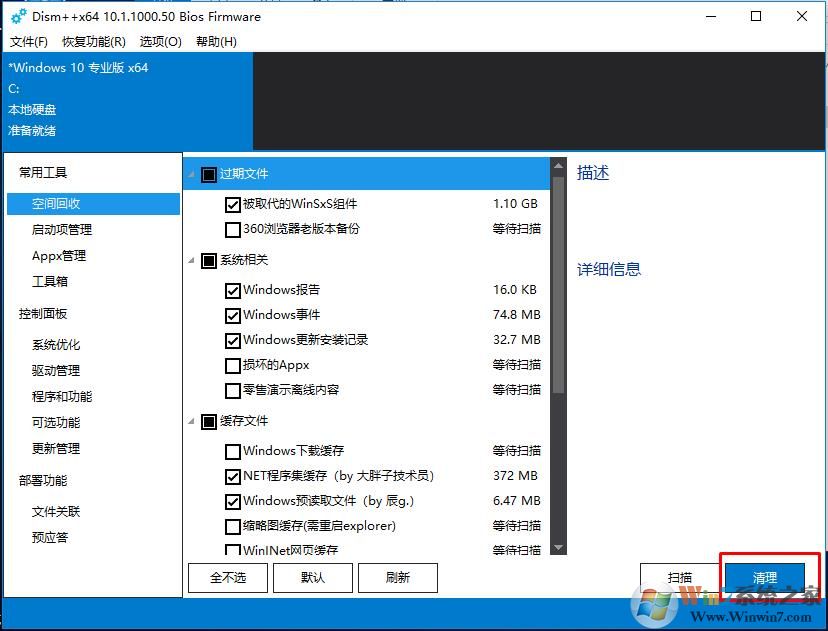Click the 全不选 button
Screen dimensions: 828x631
pyautogui.click(x=228, y=578)
